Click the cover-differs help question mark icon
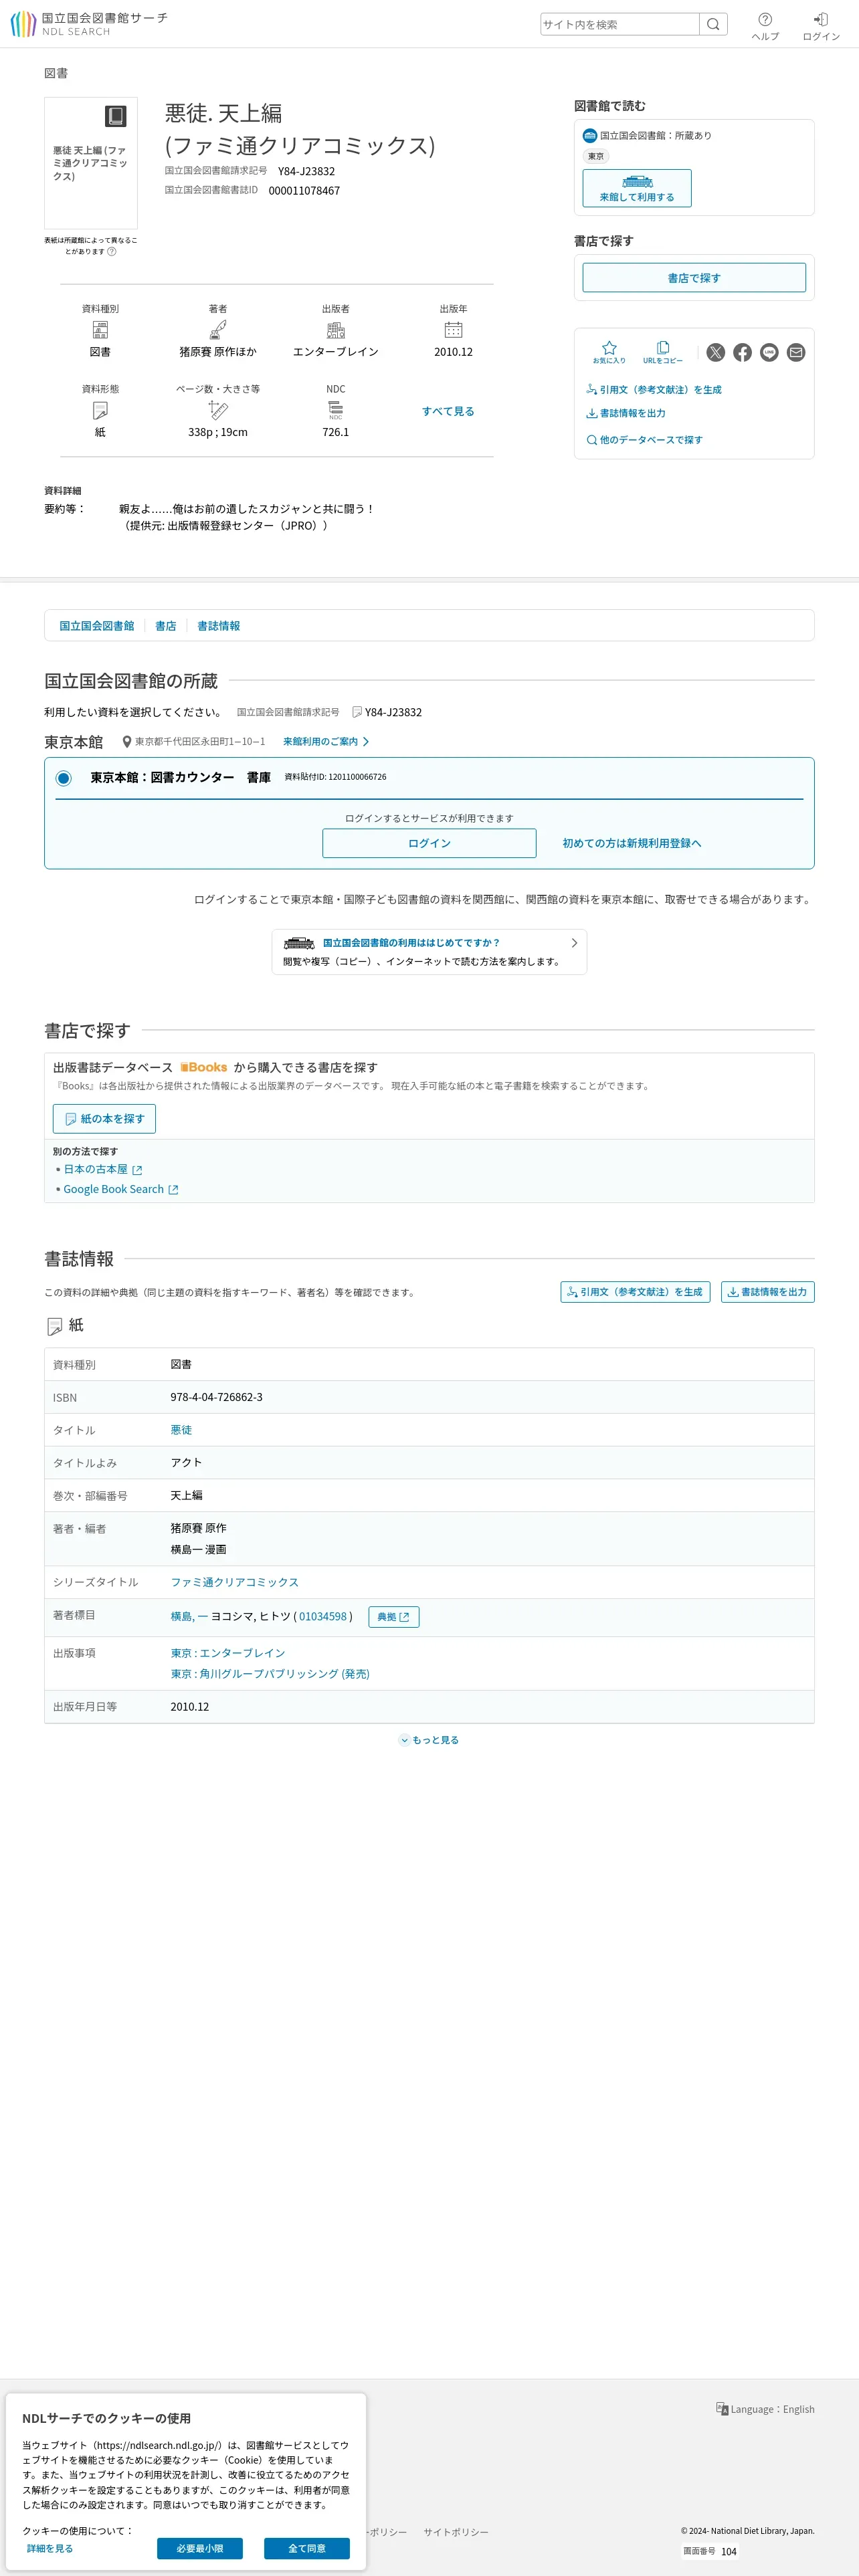Image resolution: width=859 pixels, height=2576 pixels. (x=112, y=252)
